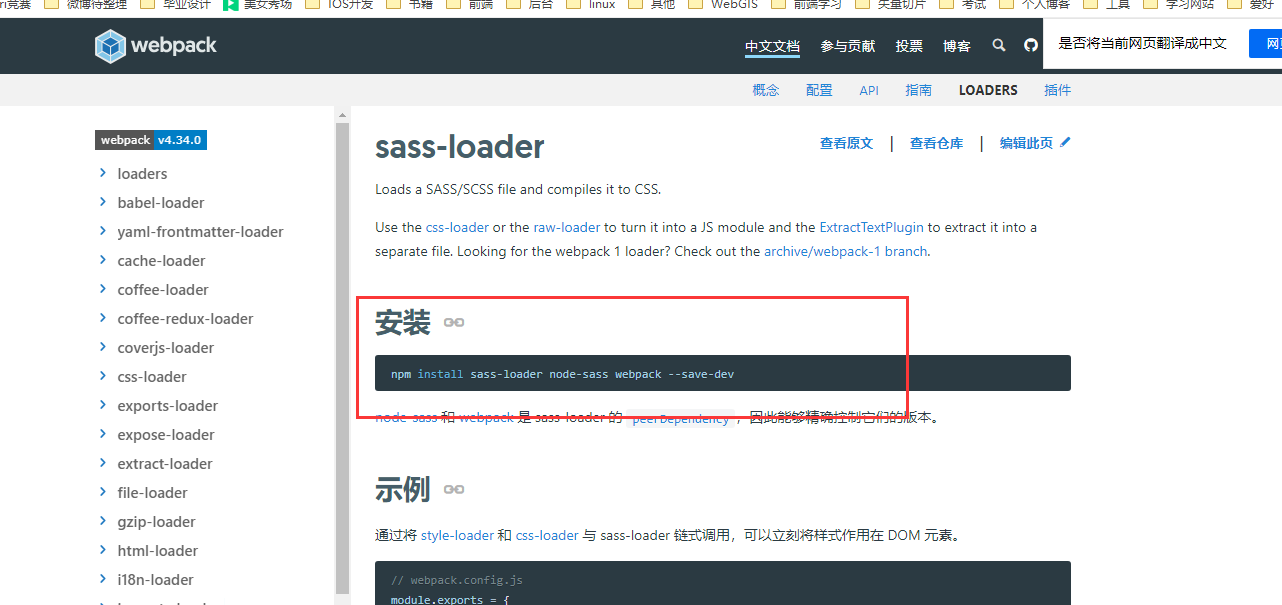Go to 参与贡献 in the header
1282x605 pixels.
tap(847, 46)
